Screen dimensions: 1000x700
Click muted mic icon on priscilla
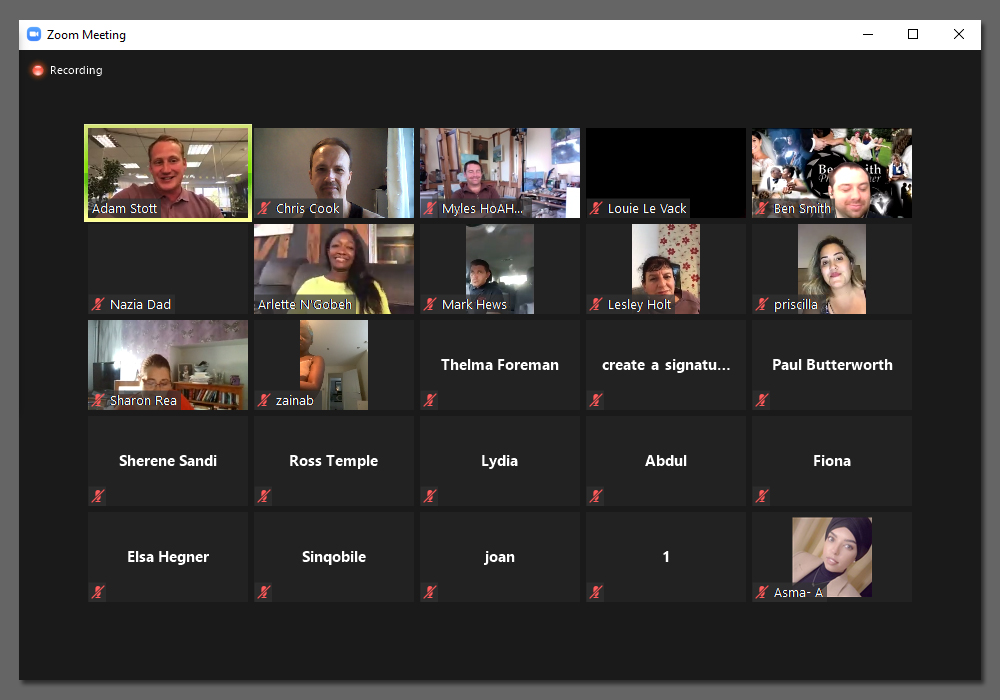761,304
